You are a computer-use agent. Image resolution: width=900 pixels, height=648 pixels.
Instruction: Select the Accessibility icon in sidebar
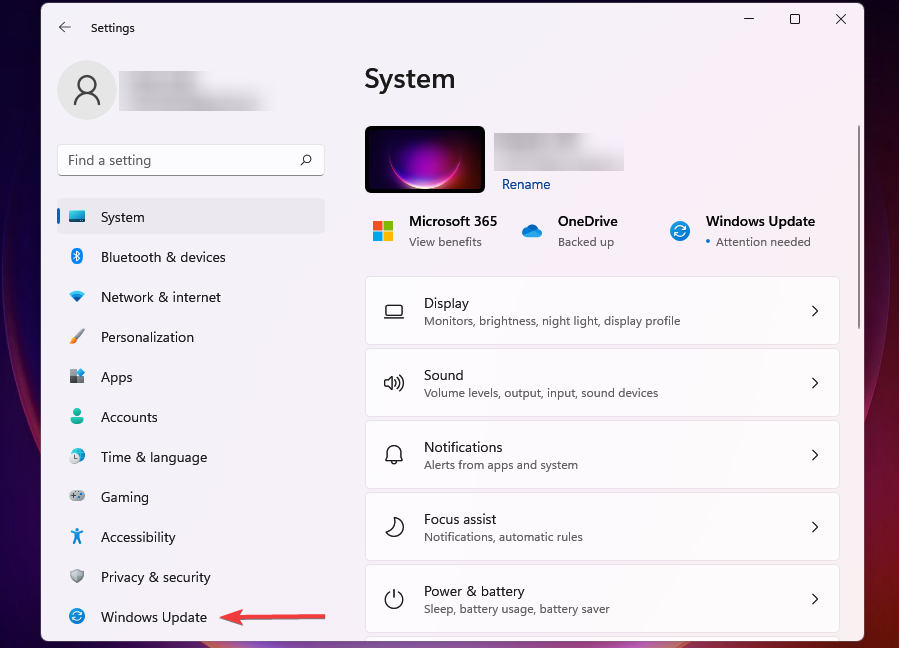click(x=79, y=537)
